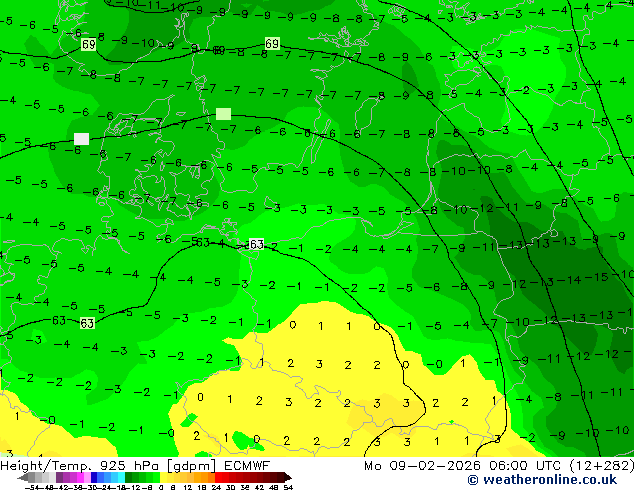Select the magenta legend color block
The width and height of the screenshot is (634, 490).
[80, 478]
